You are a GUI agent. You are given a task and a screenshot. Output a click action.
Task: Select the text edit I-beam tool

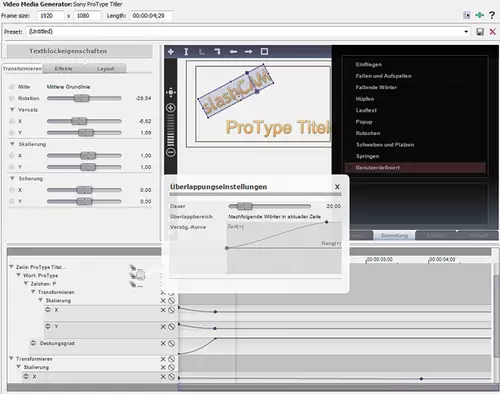[186, 52]
